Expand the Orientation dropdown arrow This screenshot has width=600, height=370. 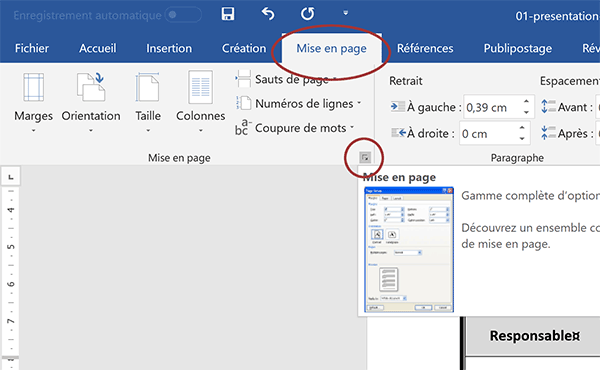point(91,130)
